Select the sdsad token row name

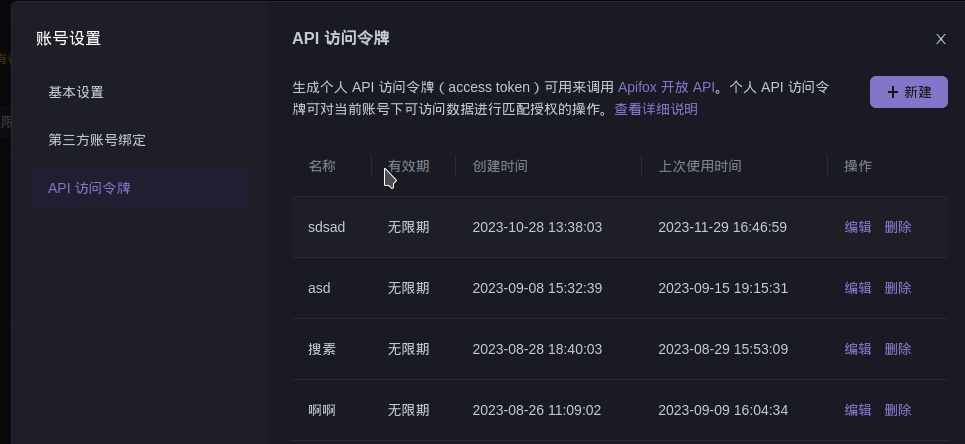pyautogui.click(x=326, y=227)
